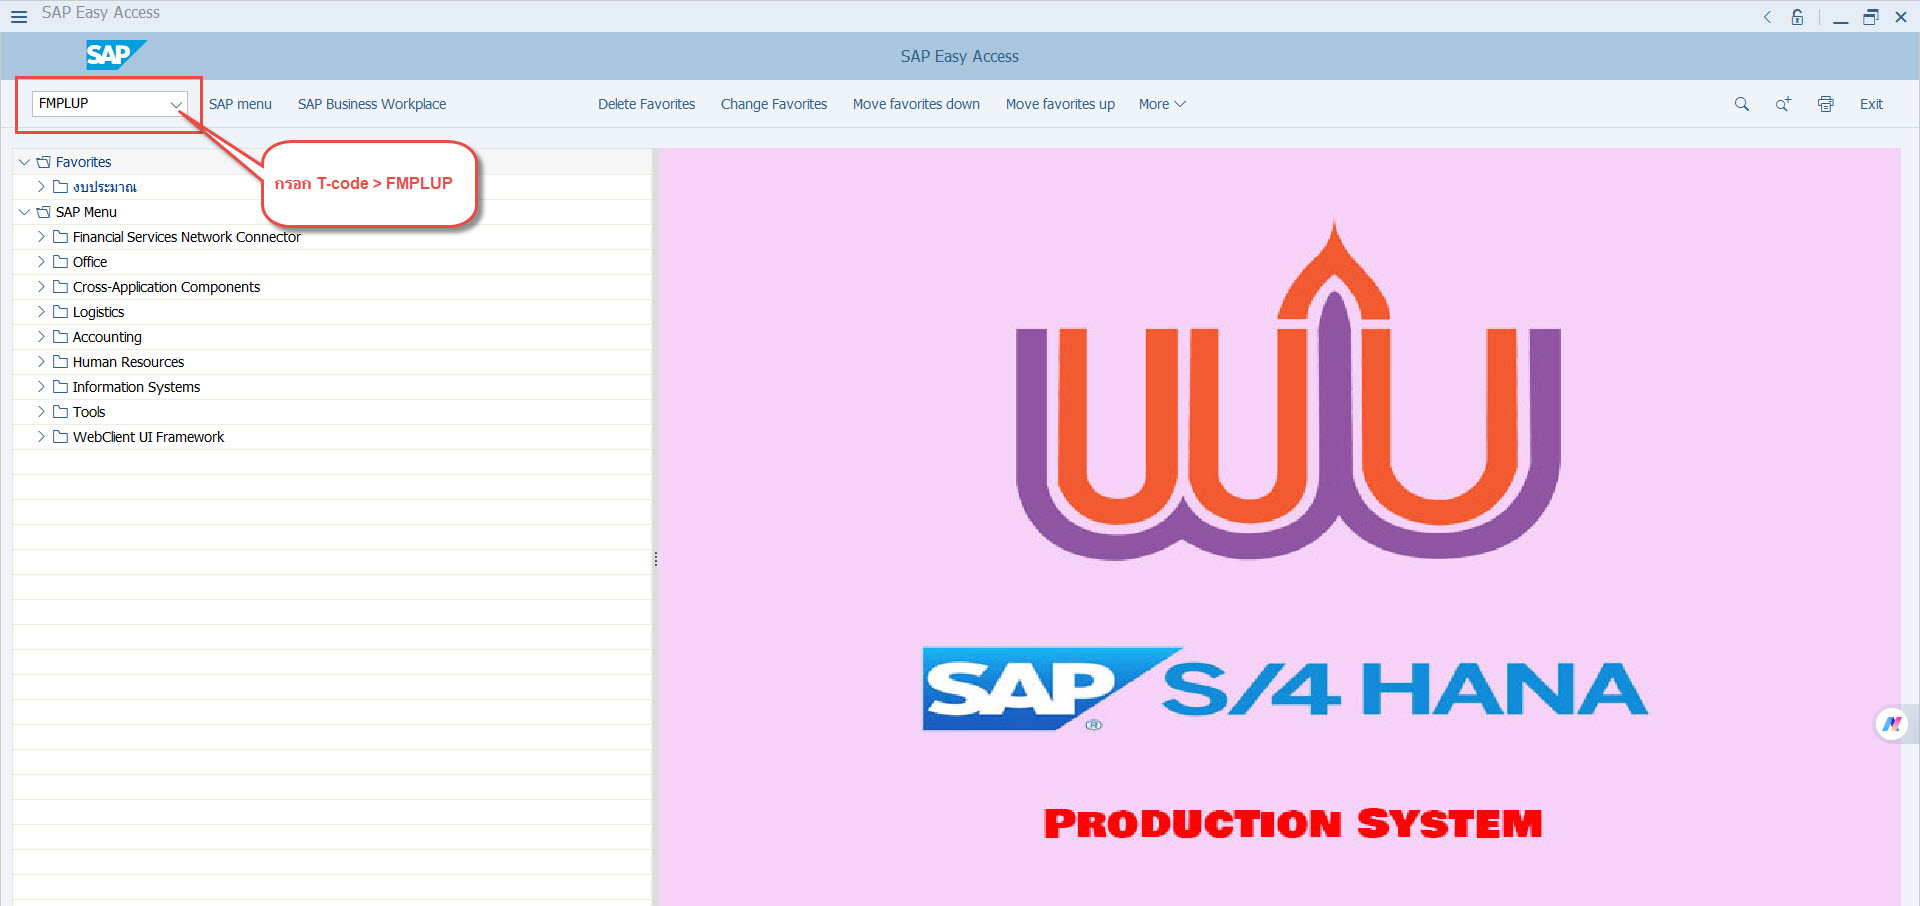1920x906 pixels.
Task: Click the Exit button
Action: [x=1871, y=104]
